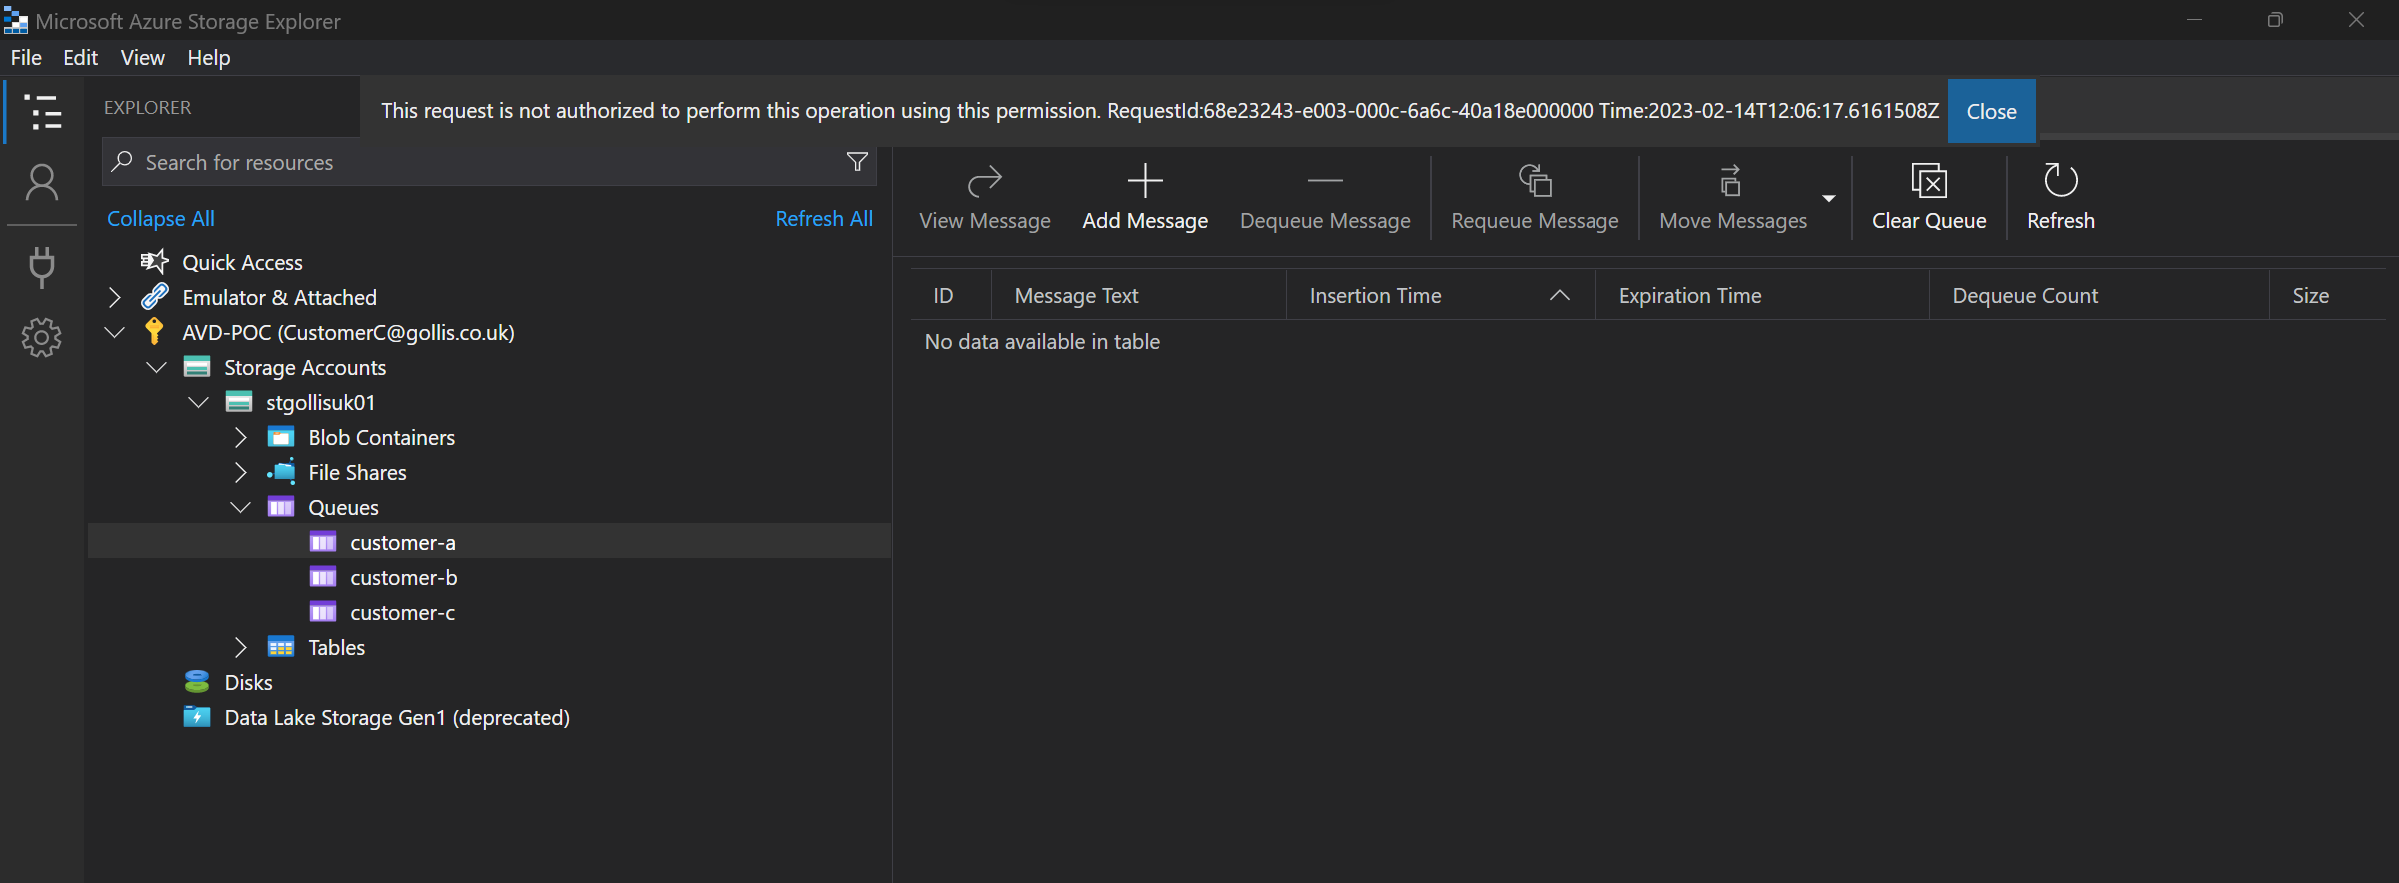Click the Quick Access star icon
This screenshot has width=2399, height=883.
(154, 262)
